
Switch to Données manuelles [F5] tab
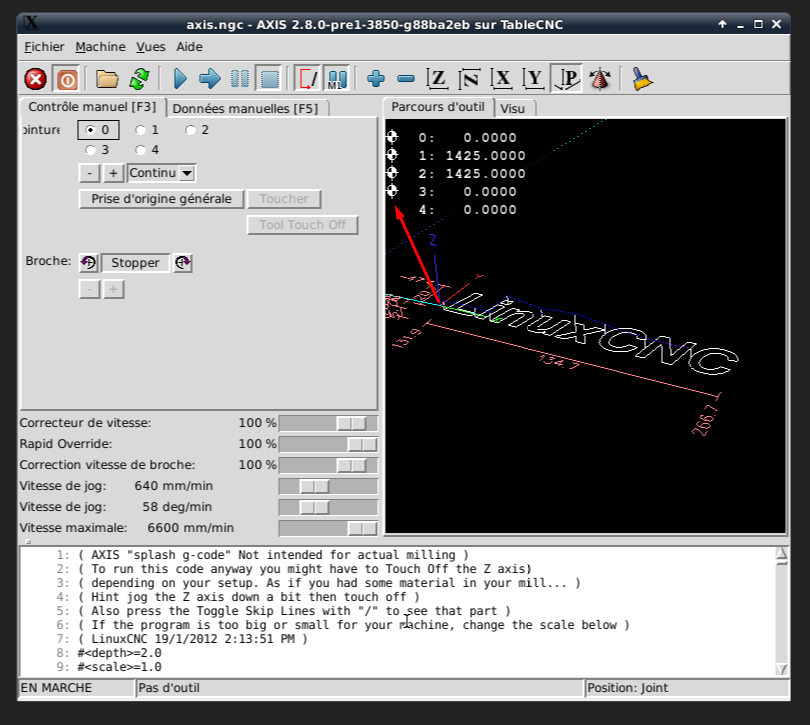(245, 109)
